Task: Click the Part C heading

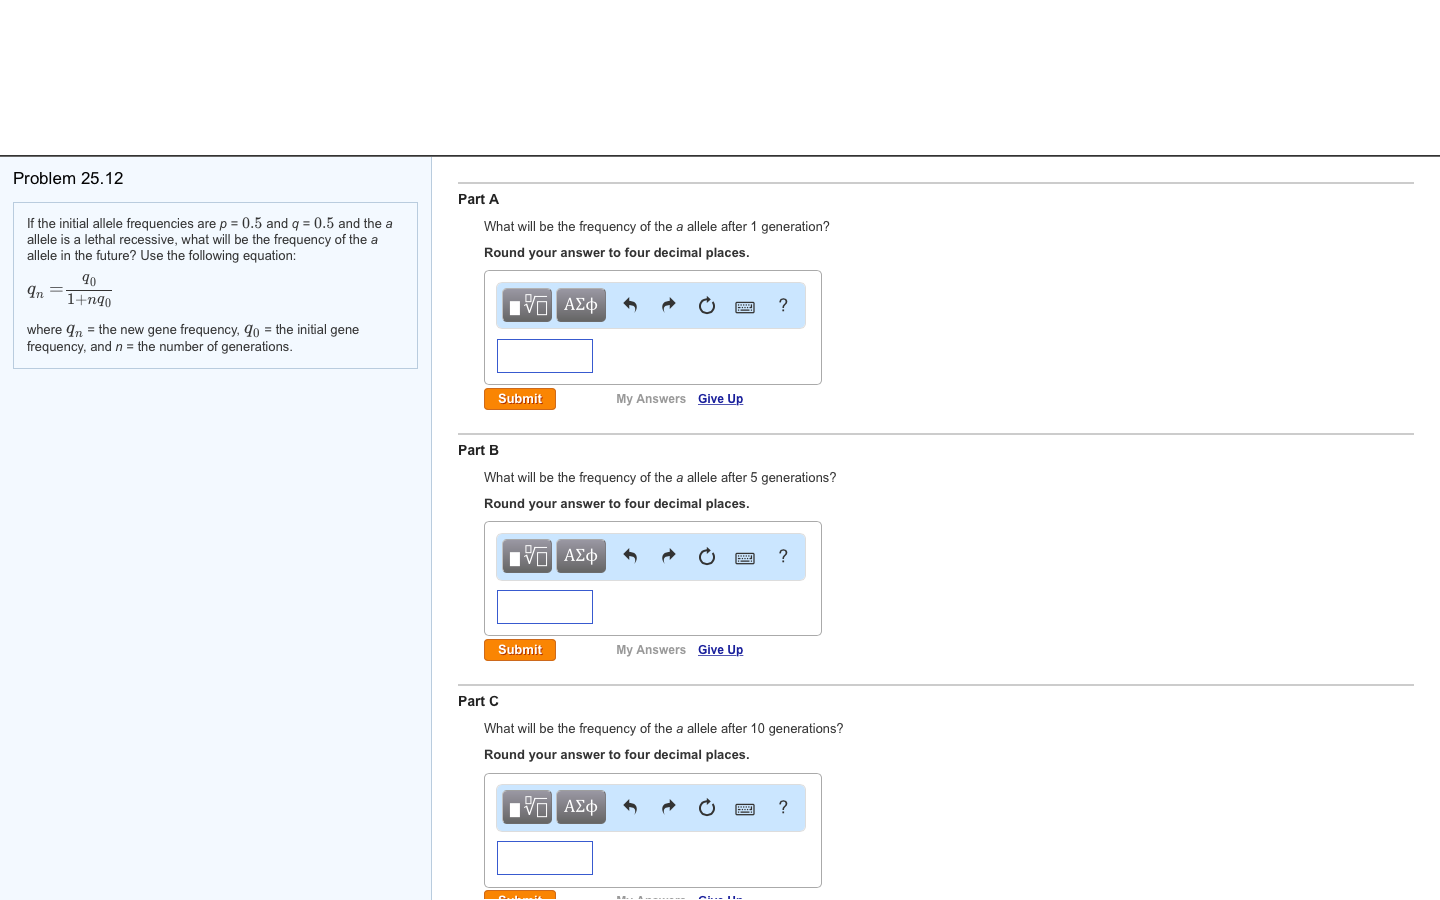Action: pyautogui.click(x=478, y=701)
